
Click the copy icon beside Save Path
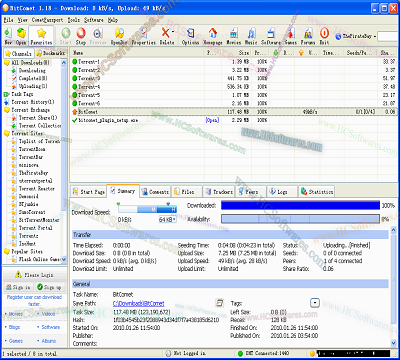pos(219,303)
